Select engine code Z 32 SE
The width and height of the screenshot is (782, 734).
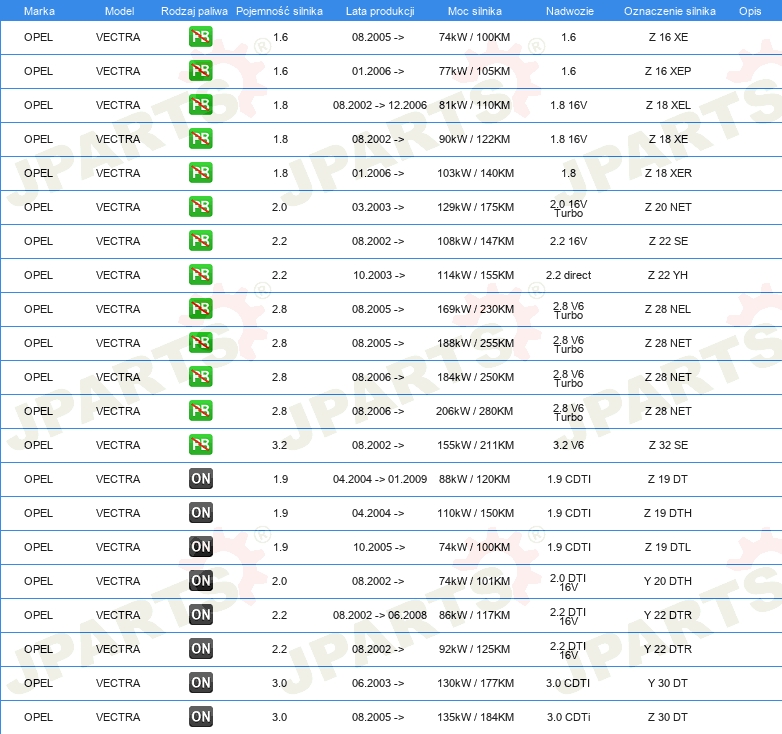668,445
